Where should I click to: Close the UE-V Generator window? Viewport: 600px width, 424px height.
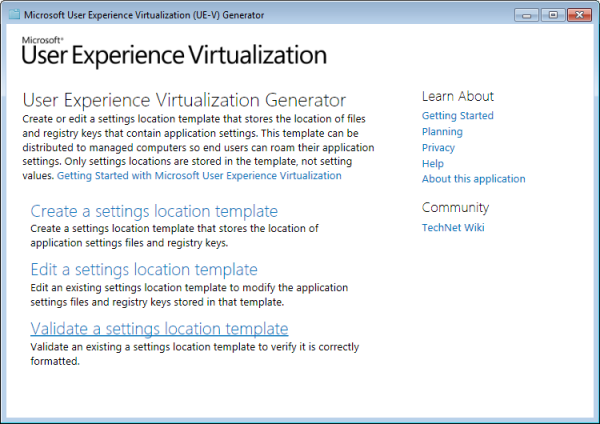tap(579, 15)
